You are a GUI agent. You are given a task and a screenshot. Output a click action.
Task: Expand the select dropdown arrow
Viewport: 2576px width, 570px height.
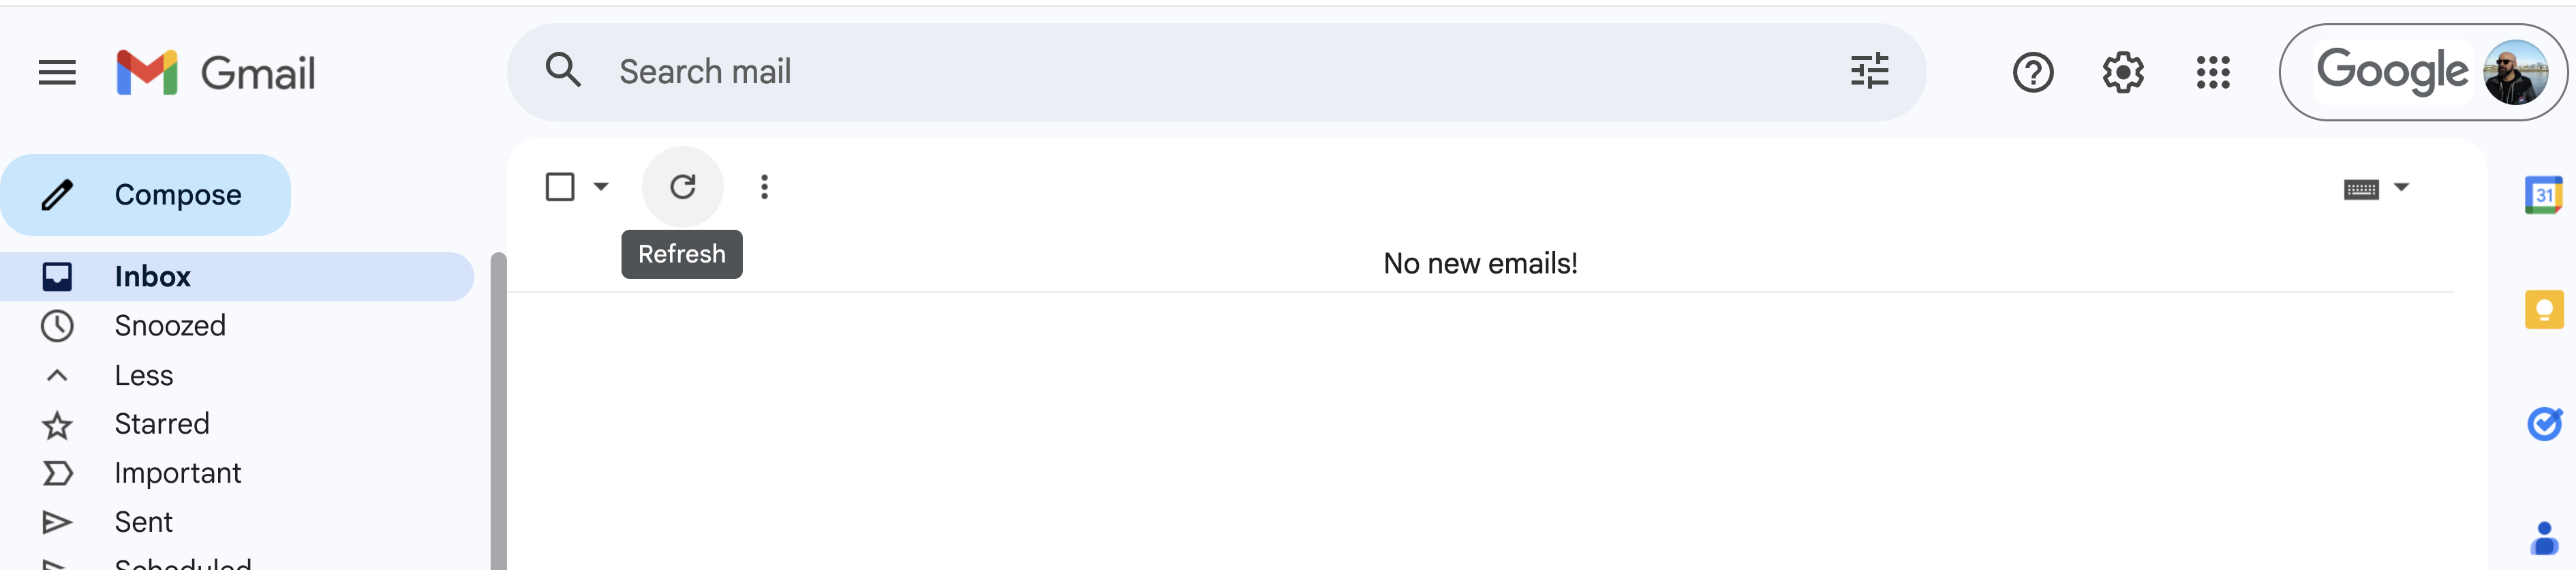(601, 187)
